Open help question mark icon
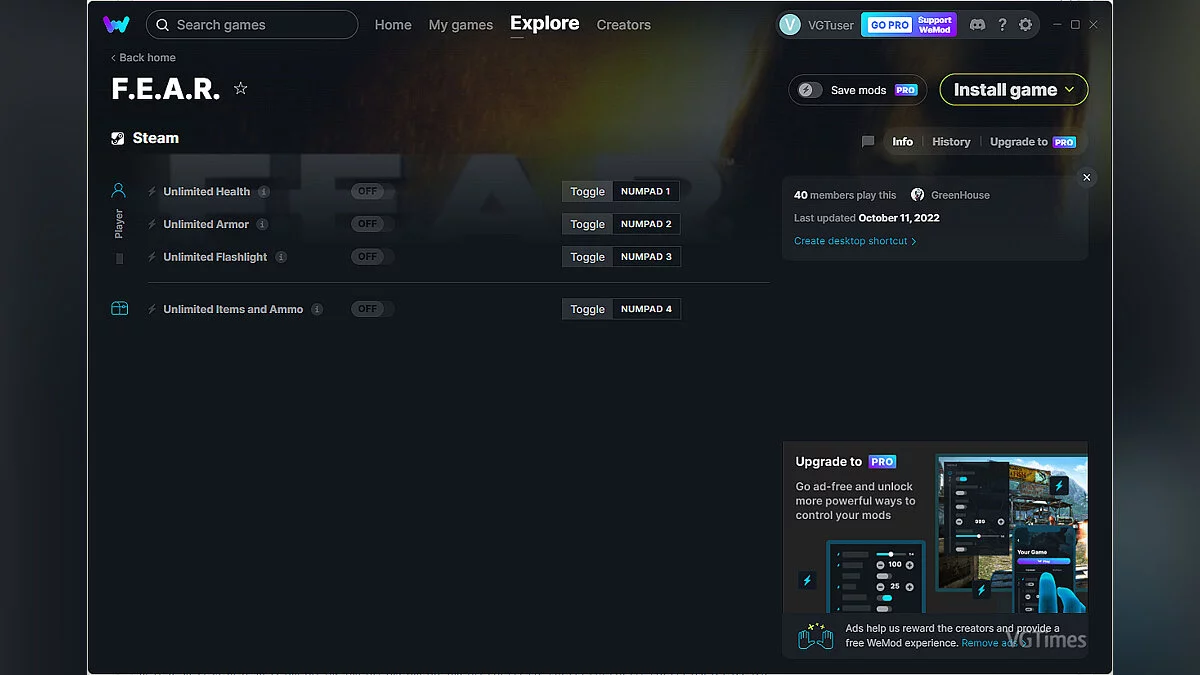 [1002, 25]
